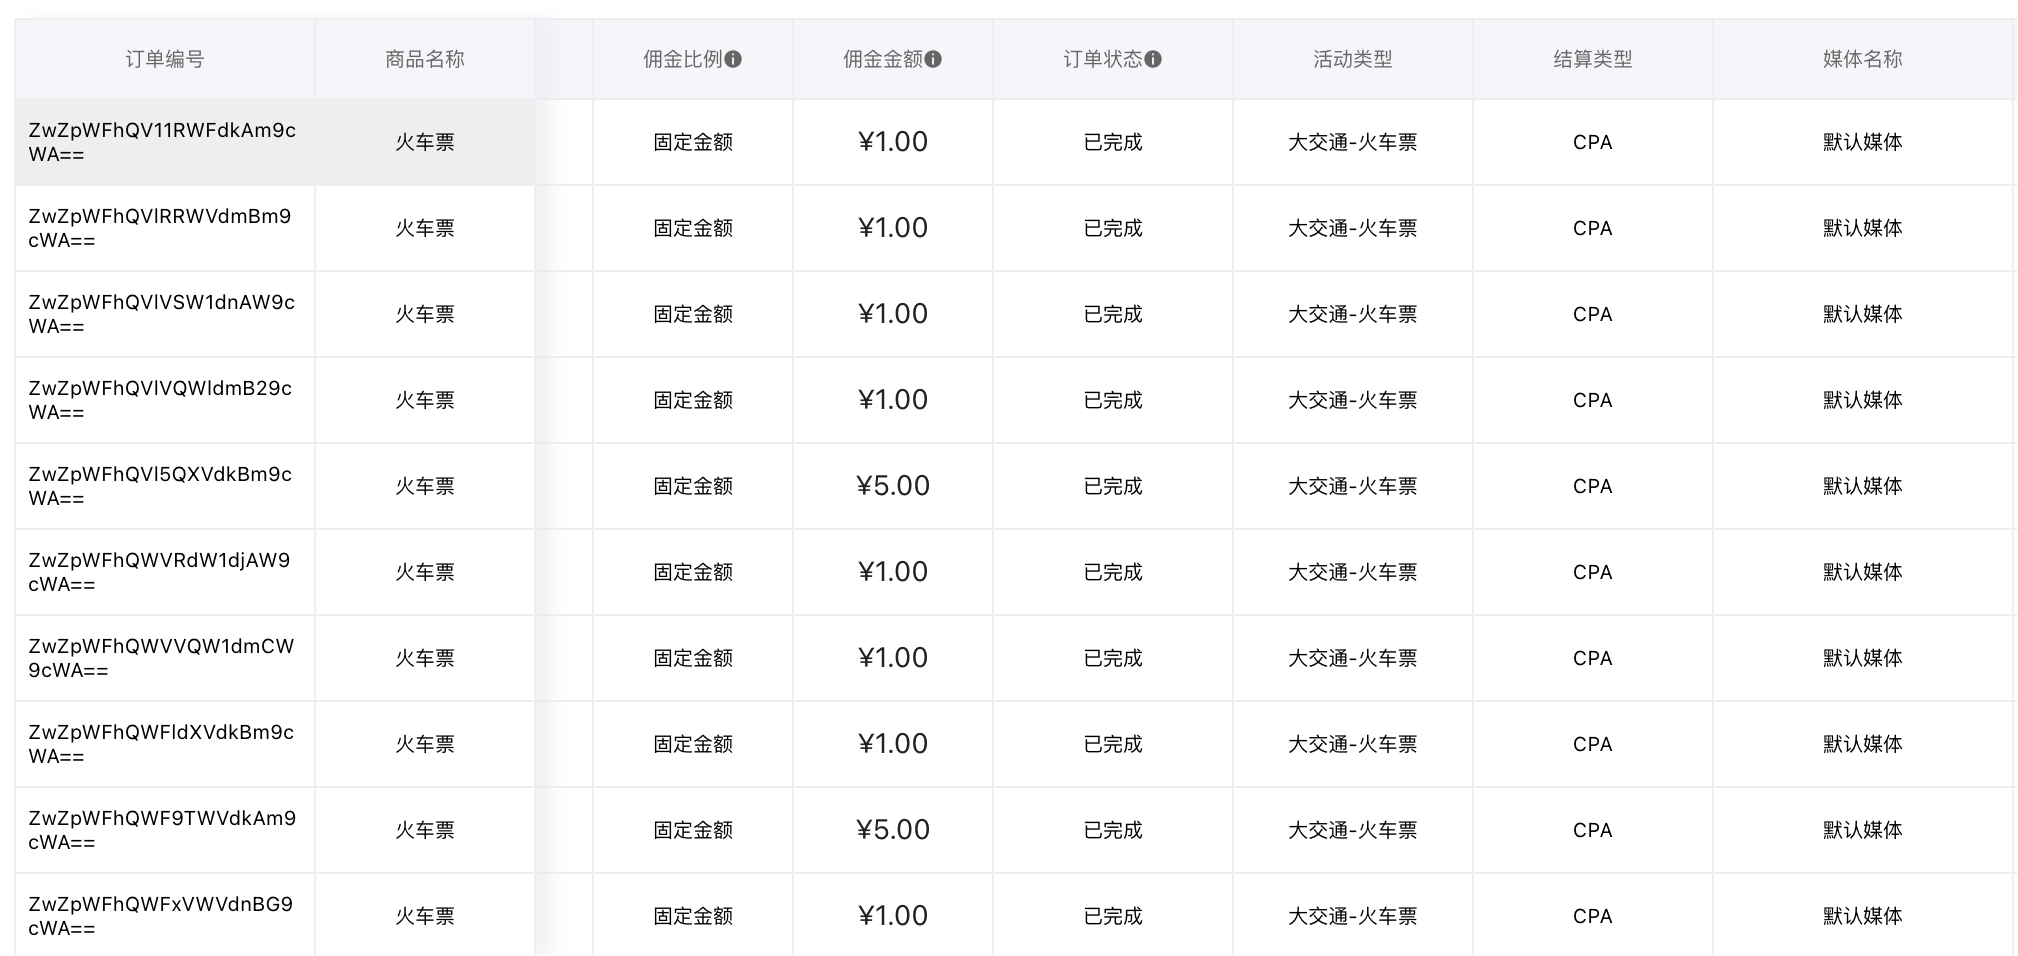The image size is (2018, 956).
Task: Click order ID ZwZpWFhQWFxVWVdnBG9cWA==
Action: pyautogui.click(x=160, y=916)
